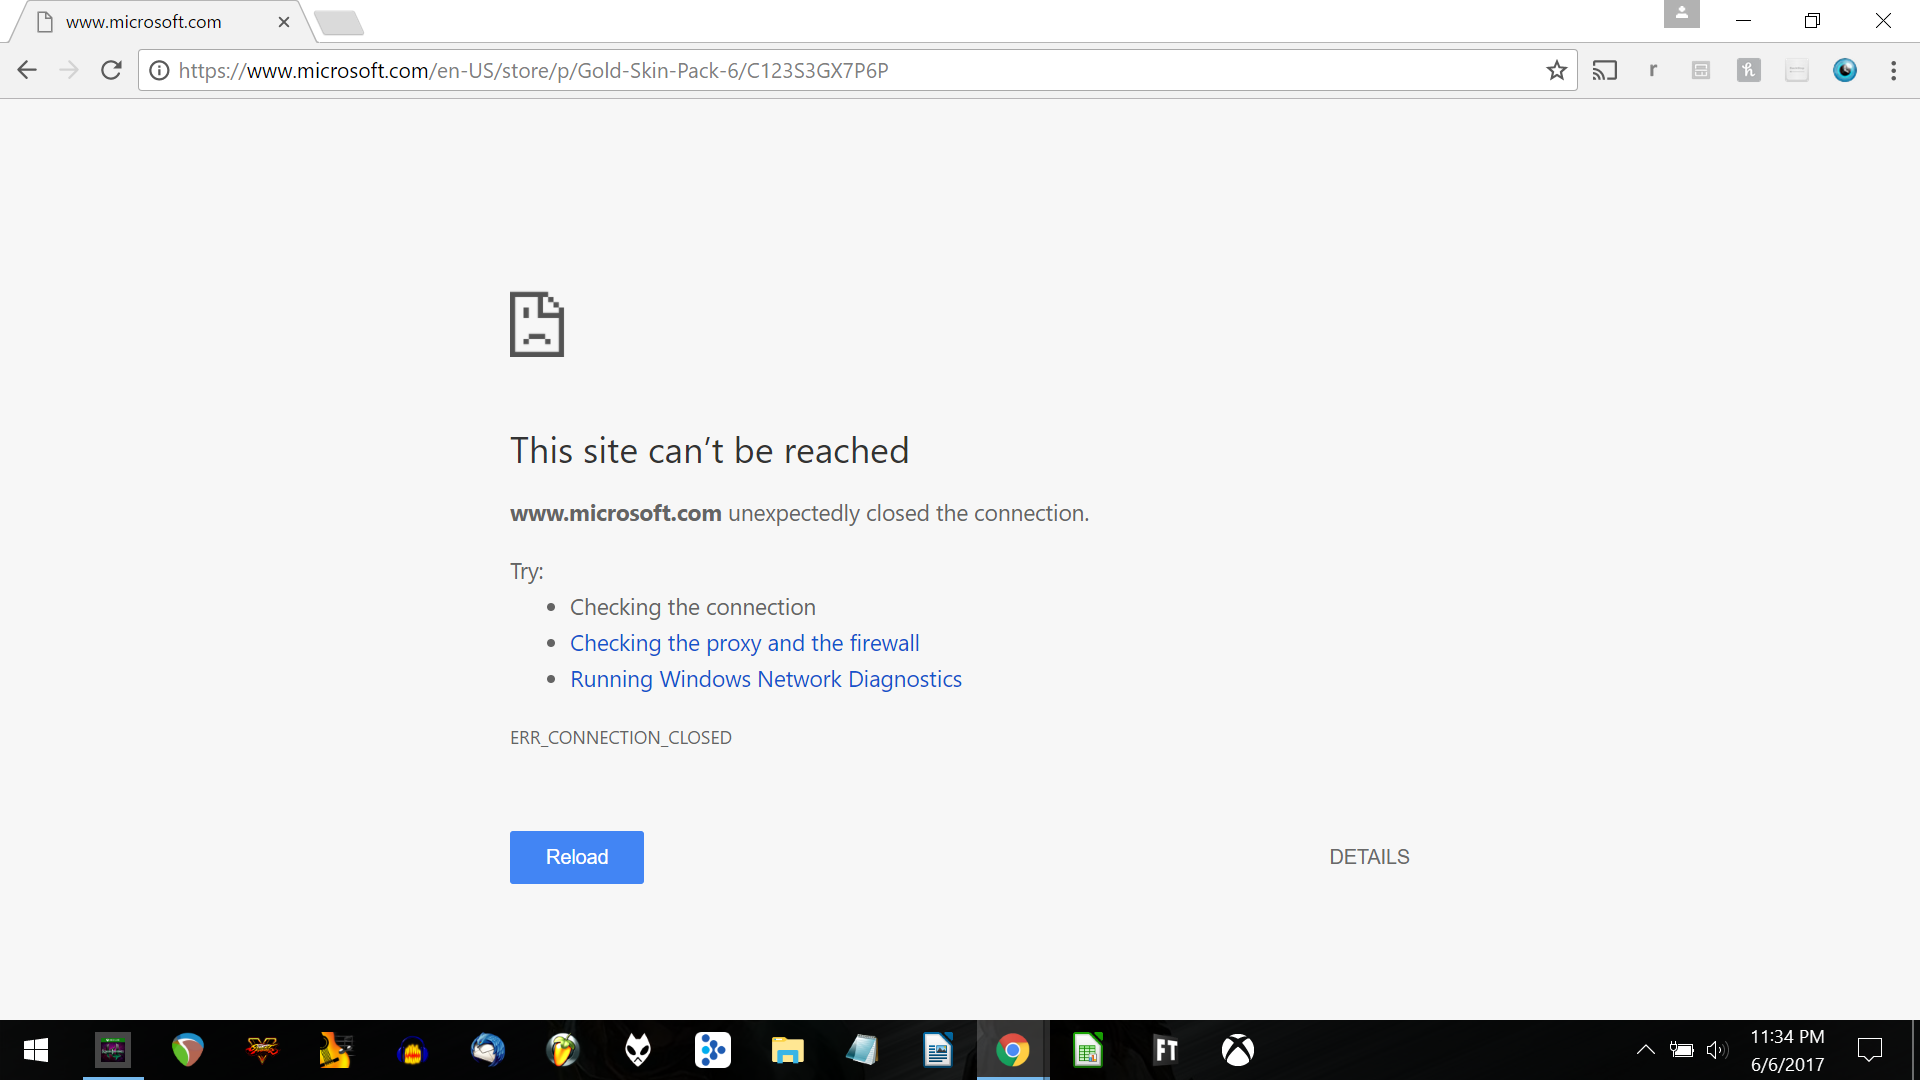Image resolution: width=1920 pixels, height=1080 pixels.
Task: Go back to the previous page
Action: [27, 70]
